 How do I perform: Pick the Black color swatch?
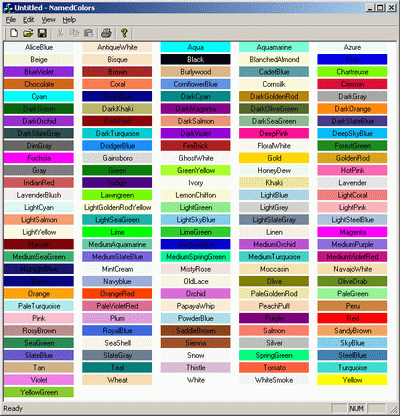(x=196, y=60)
